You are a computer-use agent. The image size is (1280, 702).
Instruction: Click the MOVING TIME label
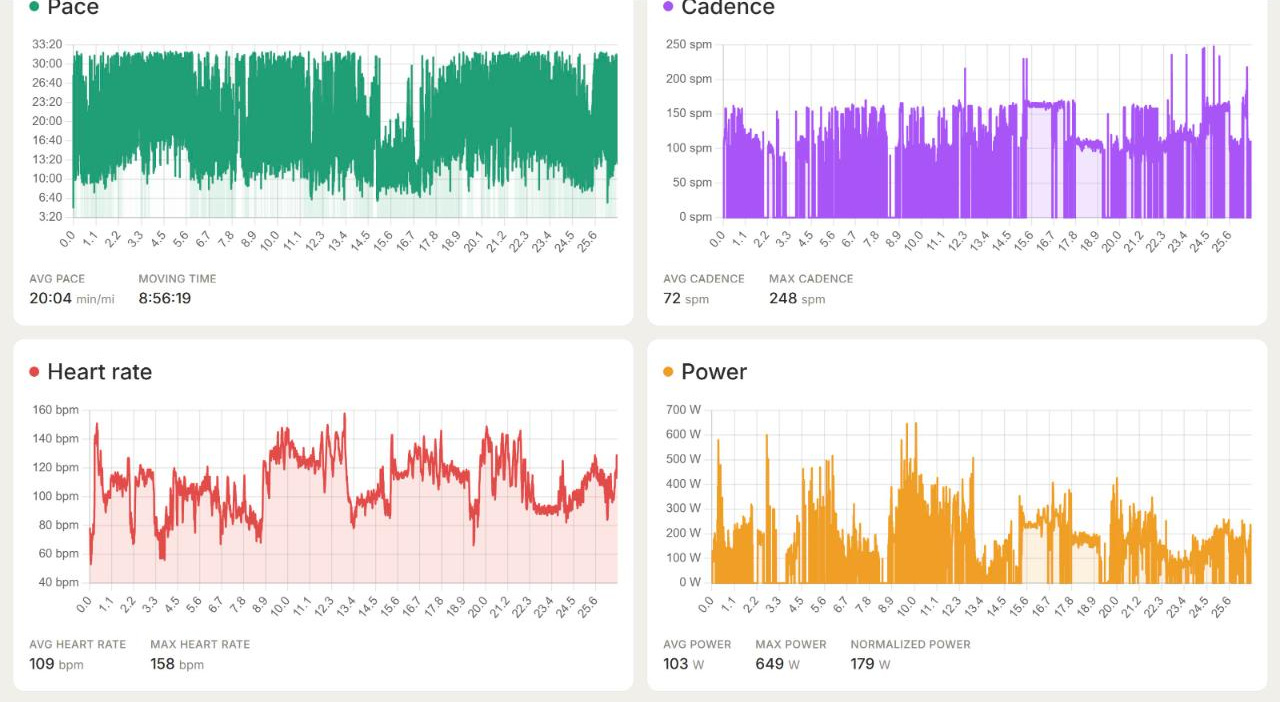[177, 279]
